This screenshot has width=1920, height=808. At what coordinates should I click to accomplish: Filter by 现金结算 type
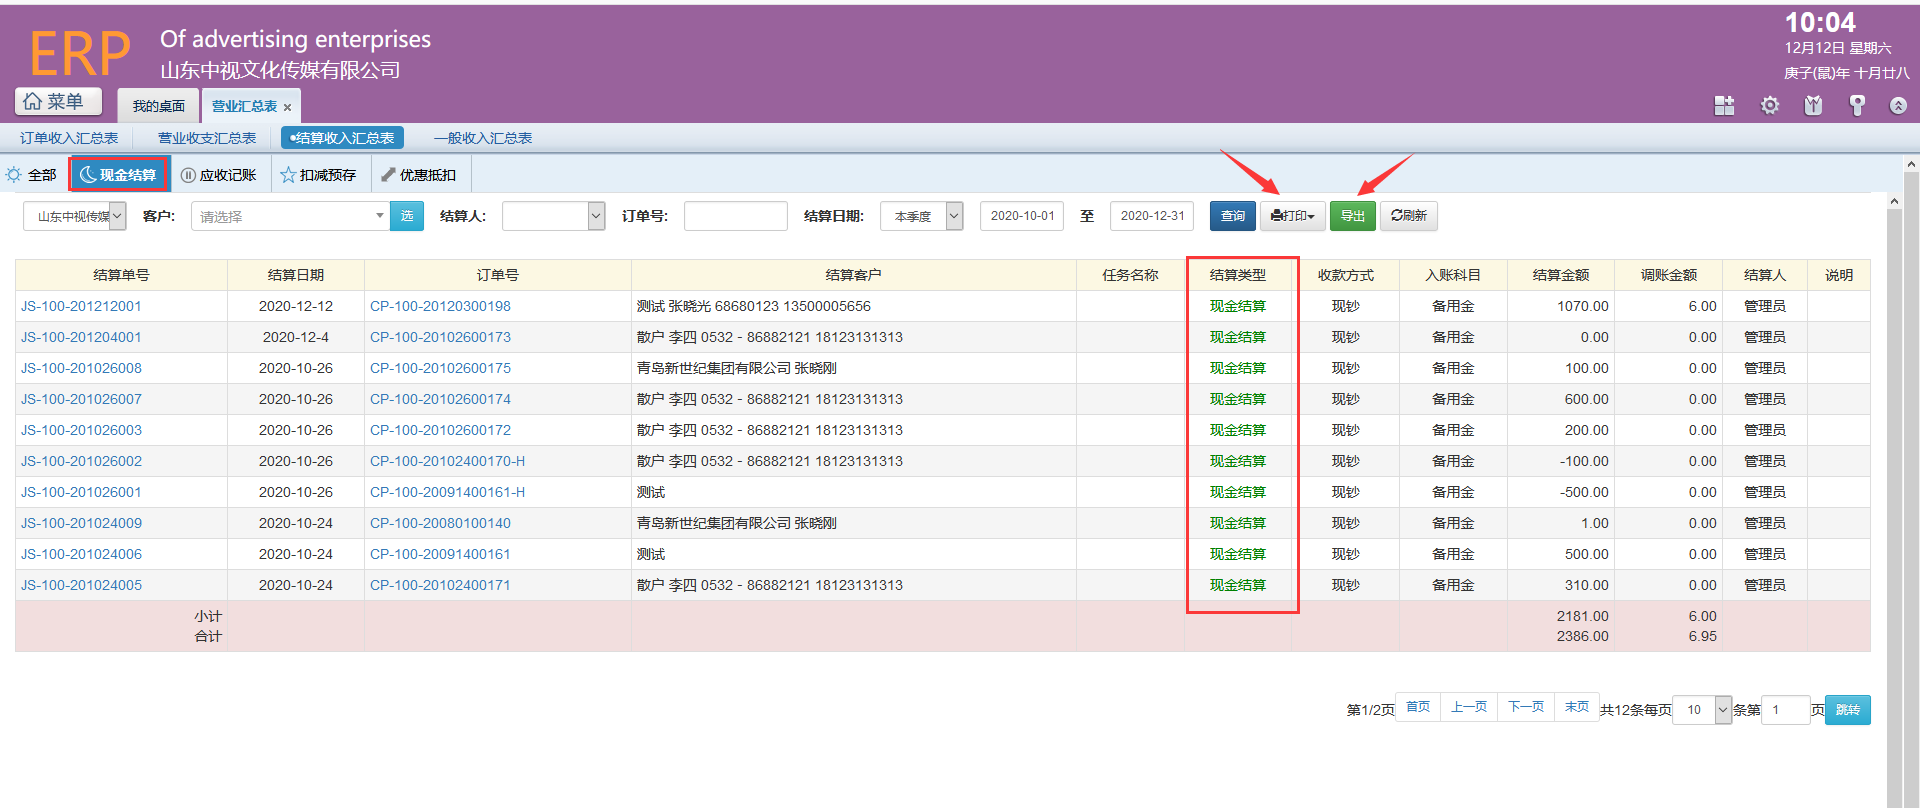118,175
